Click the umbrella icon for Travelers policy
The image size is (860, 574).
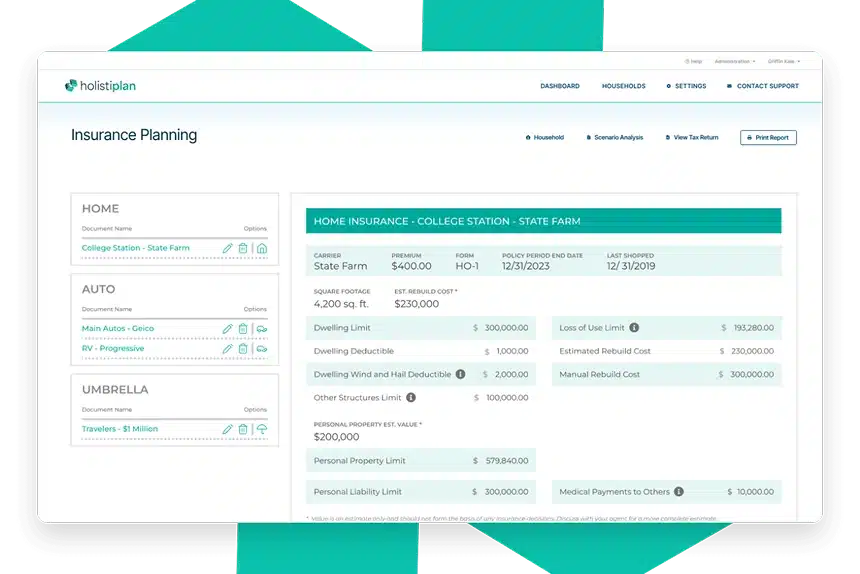[x=261, y=429]
